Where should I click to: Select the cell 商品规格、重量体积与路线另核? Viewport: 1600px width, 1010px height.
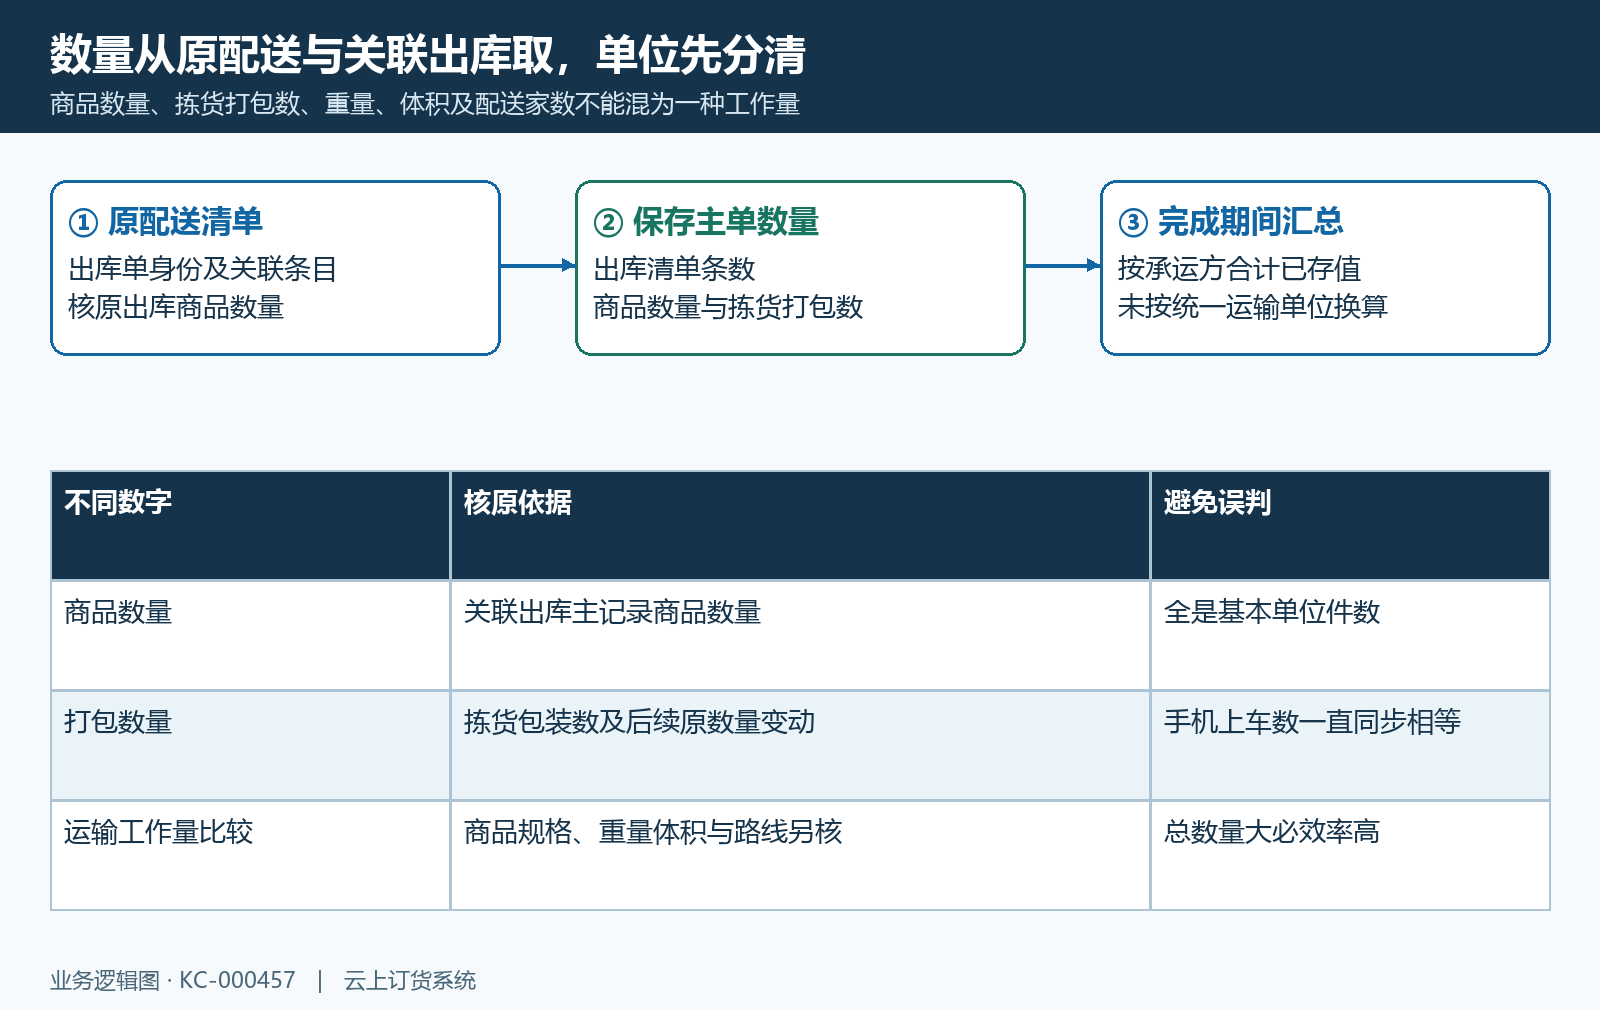[800, 855]
